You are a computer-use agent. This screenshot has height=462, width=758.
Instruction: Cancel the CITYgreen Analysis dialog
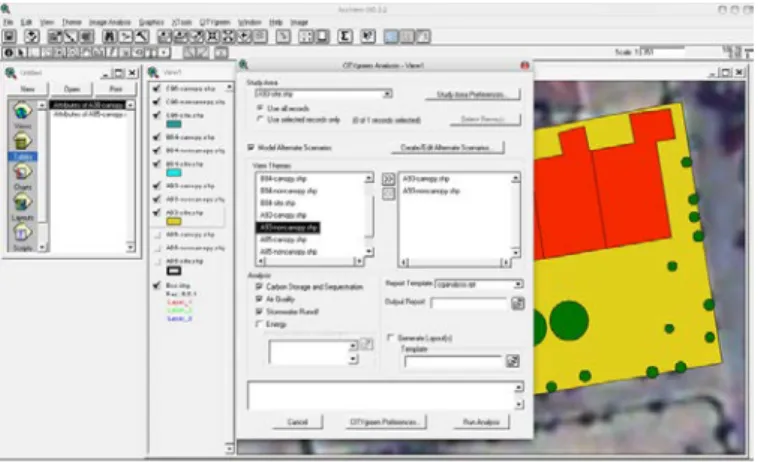[297, 422]
